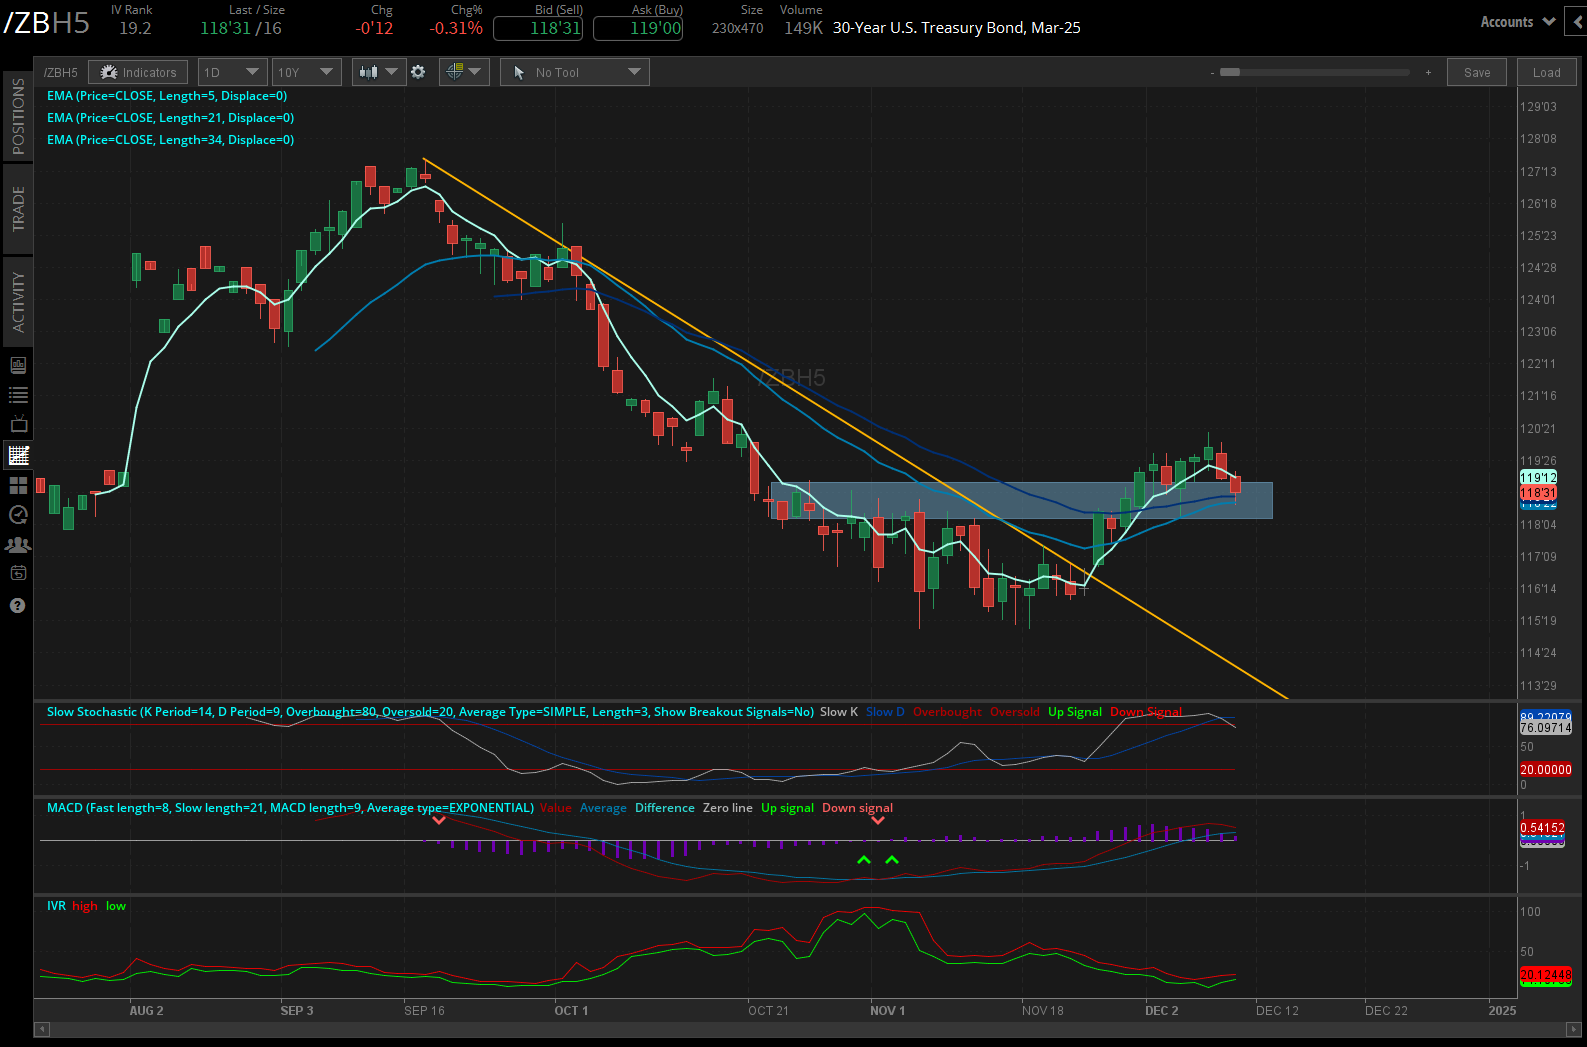This screenshot has width=1587, height=1047.
Task: Click the drawing set crosshair icon
Action: [455, 71]
